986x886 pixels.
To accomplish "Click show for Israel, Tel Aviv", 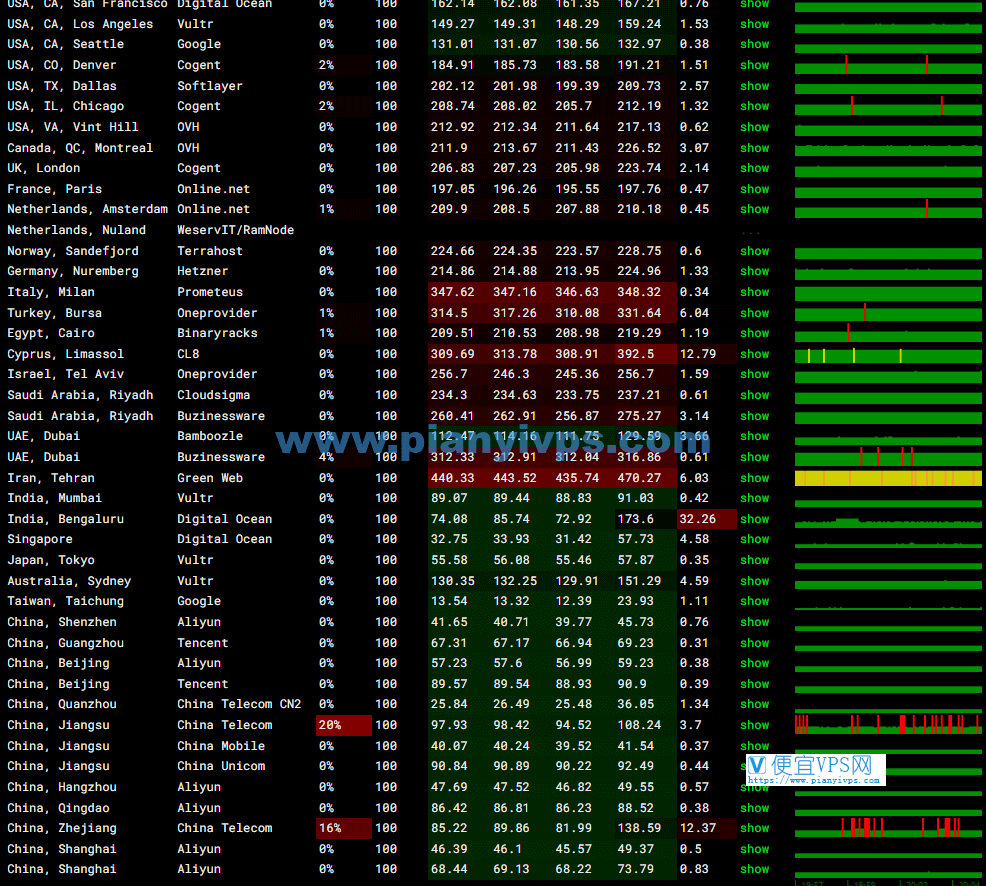I will pos(755,374).
